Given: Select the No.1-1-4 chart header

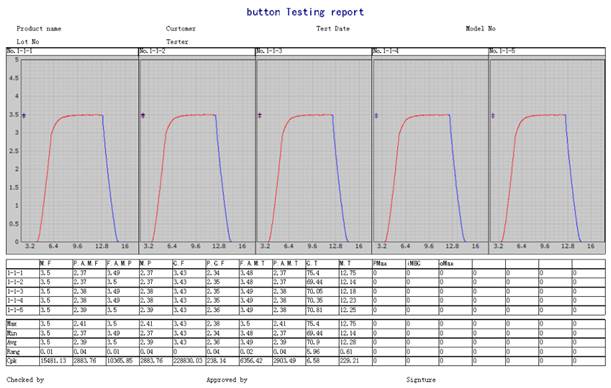Looking at the screenshot, I should coord(430,51).
